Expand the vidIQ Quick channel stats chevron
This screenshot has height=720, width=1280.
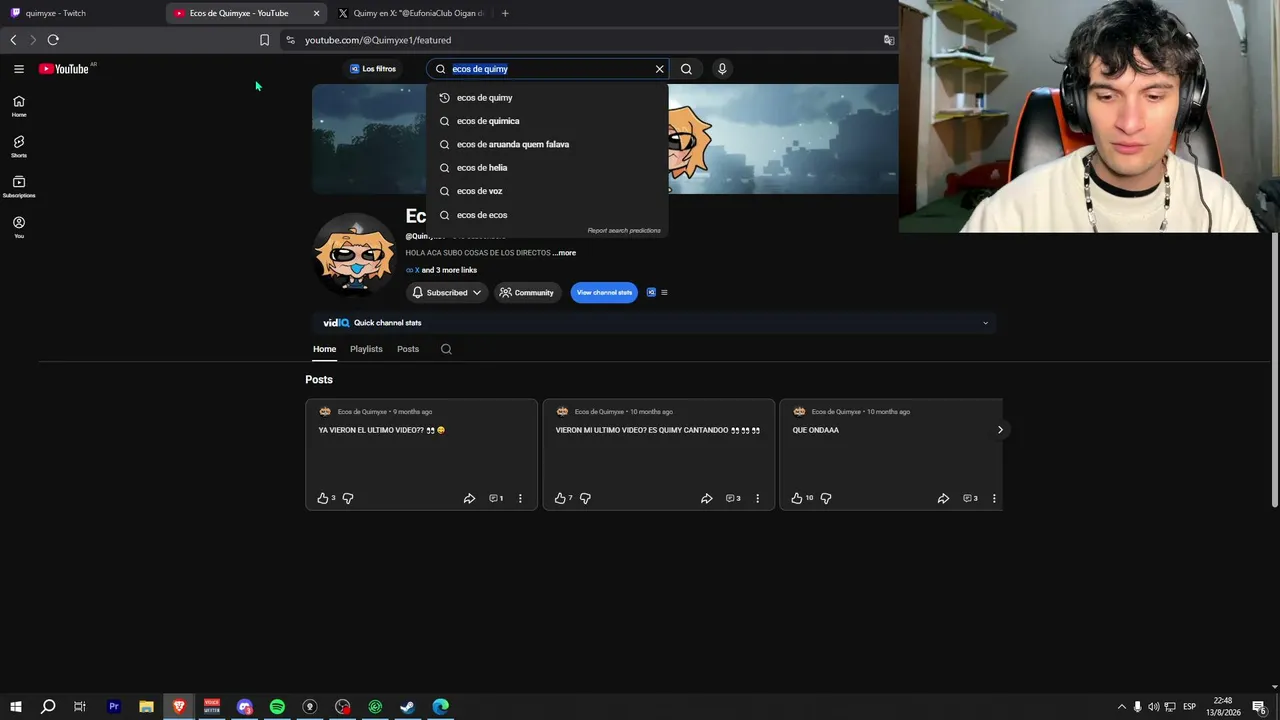click(985, 323)
